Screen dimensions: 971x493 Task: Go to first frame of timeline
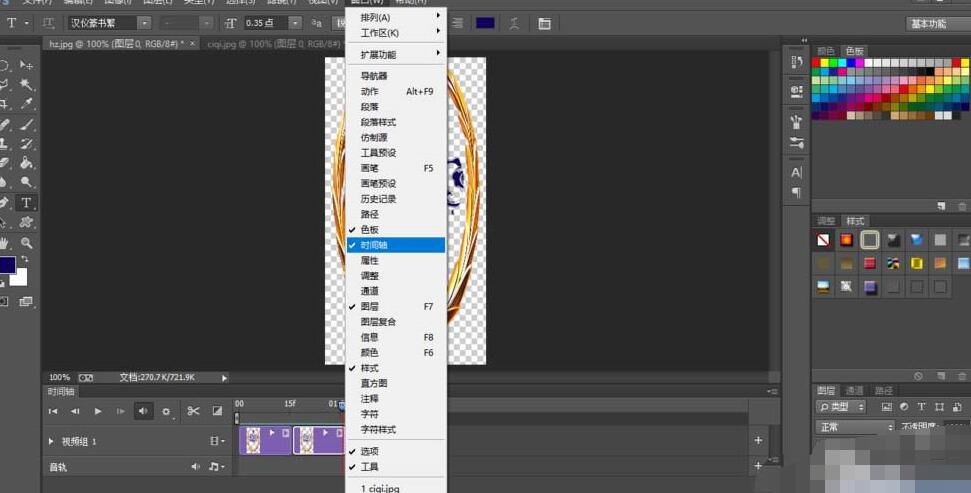53,411
